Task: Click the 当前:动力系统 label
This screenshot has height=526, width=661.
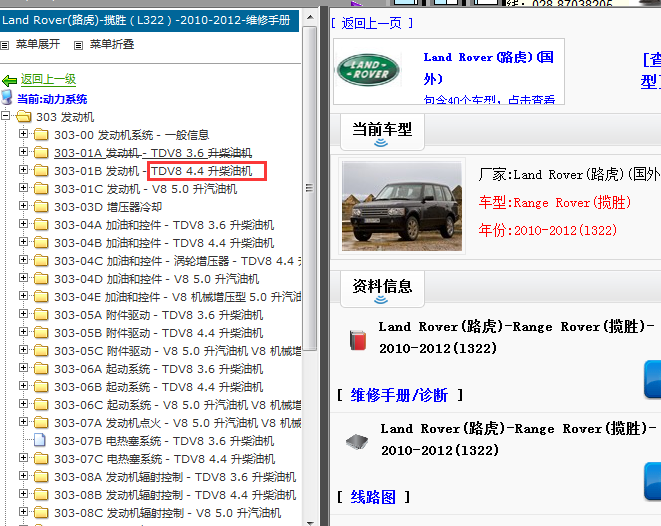Action: [x=52, y=99]
